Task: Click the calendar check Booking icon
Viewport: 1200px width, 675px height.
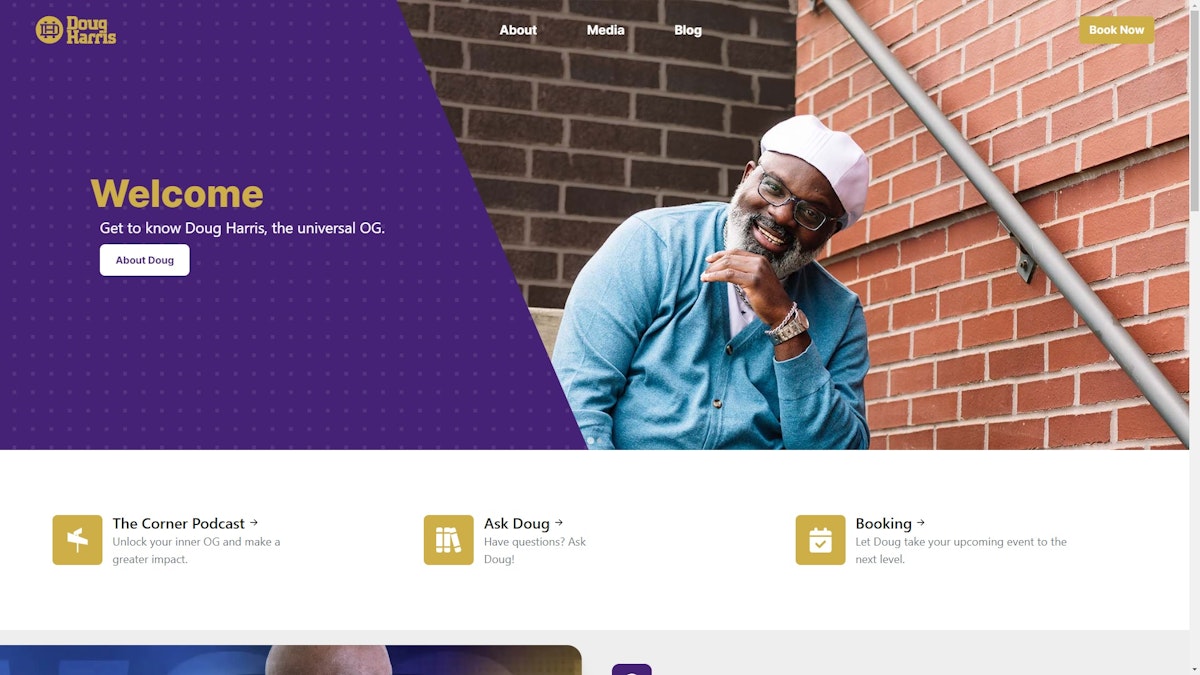Action: pyautogui.click(x=820, y=540)
